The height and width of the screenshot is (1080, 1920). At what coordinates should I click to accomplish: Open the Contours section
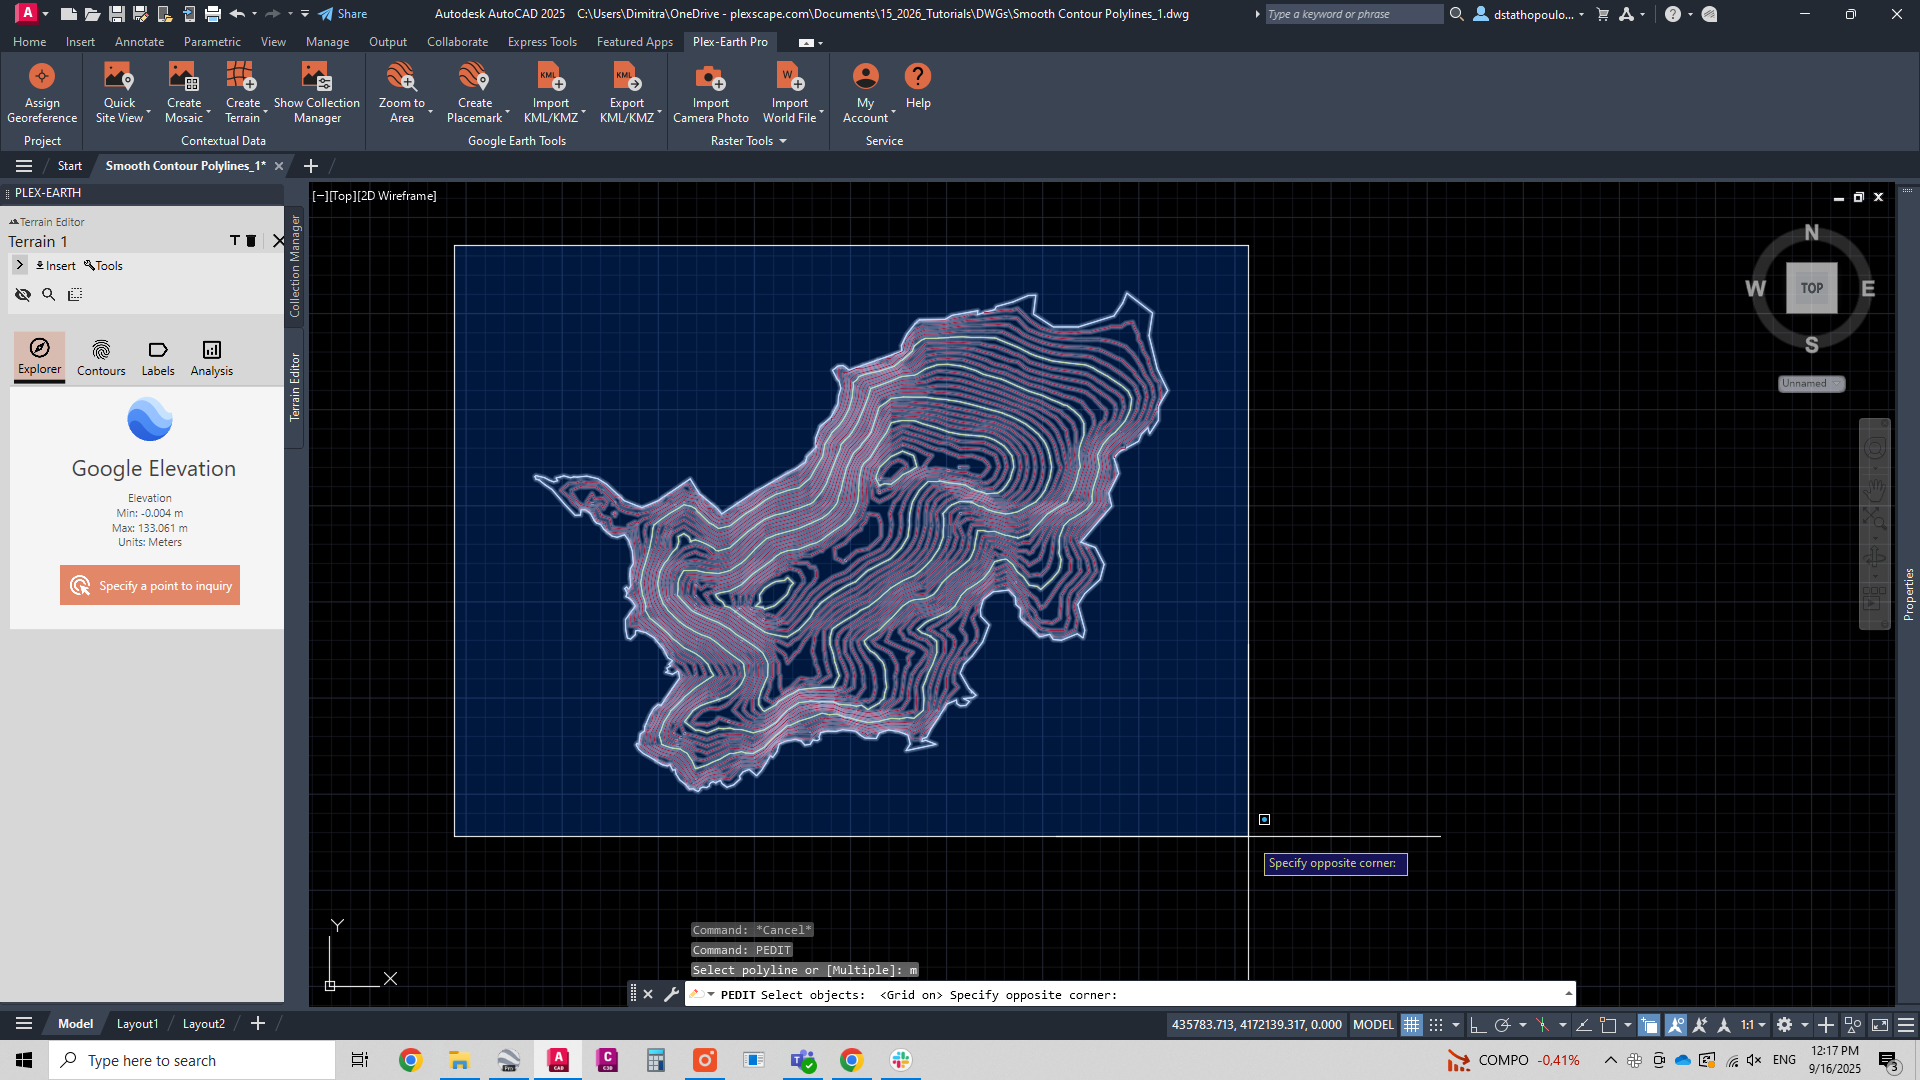coord(101,357)
